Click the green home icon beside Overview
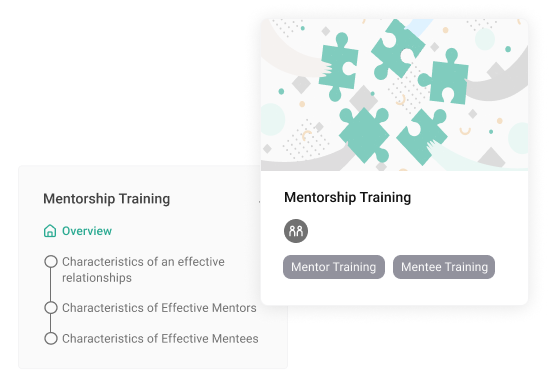The image size is (549, 387). point(50,231)
